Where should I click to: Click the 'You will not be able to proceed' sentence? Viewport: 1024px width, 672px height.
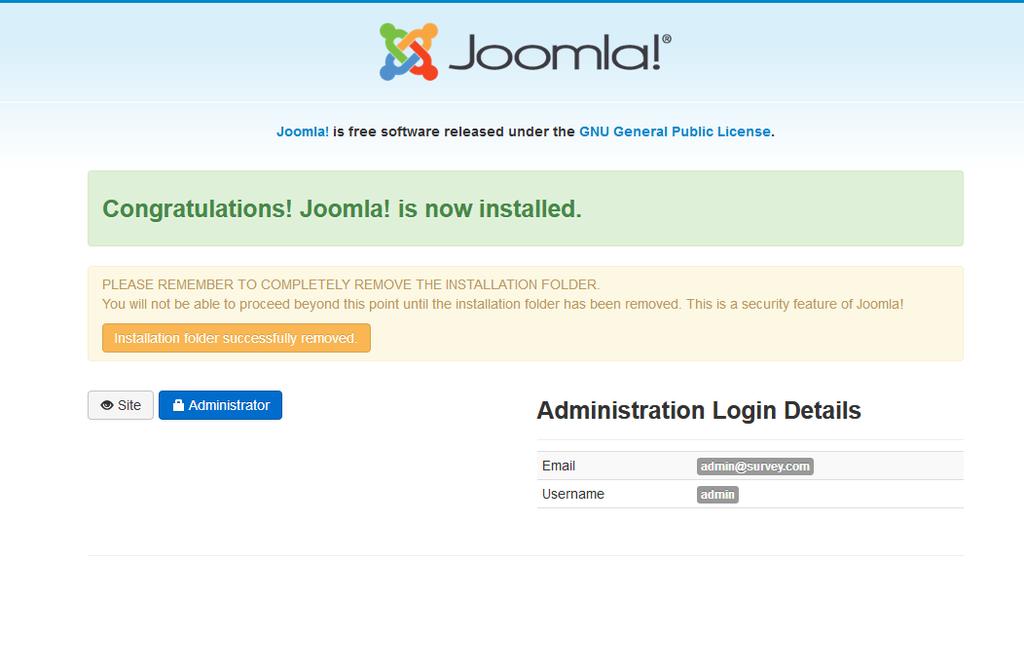pyautogui.click(x=503, y=304)
